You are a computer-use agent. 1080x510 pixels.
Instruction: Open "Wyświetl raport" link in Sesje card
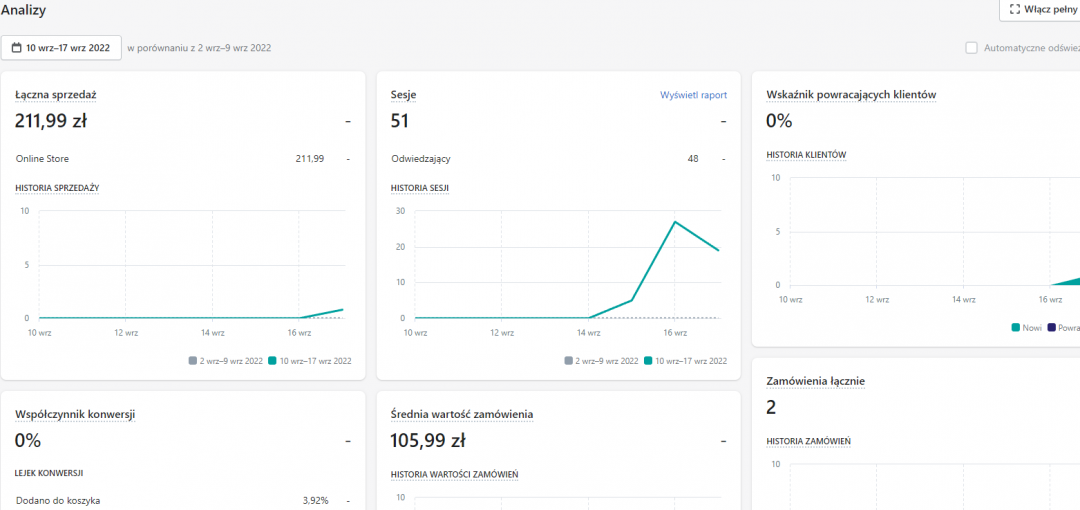pos(693,95)
